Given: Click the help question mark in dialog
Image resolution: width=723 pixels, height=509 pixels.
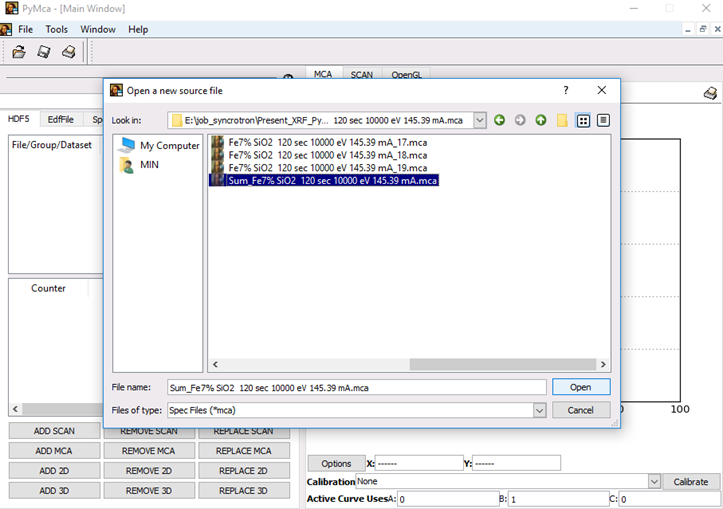Looking at the screenshot, I should [x=566, y=90].
